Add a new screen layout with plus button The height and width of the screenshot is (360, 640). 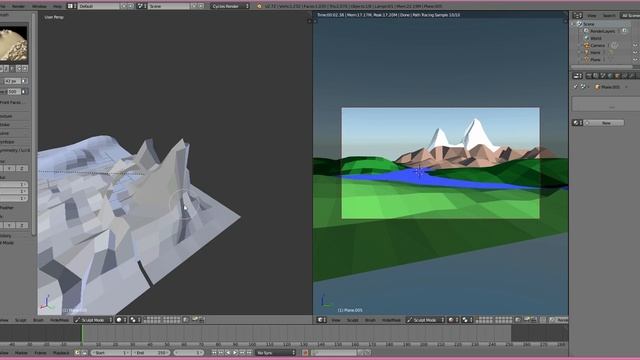(x=124, y=6)
